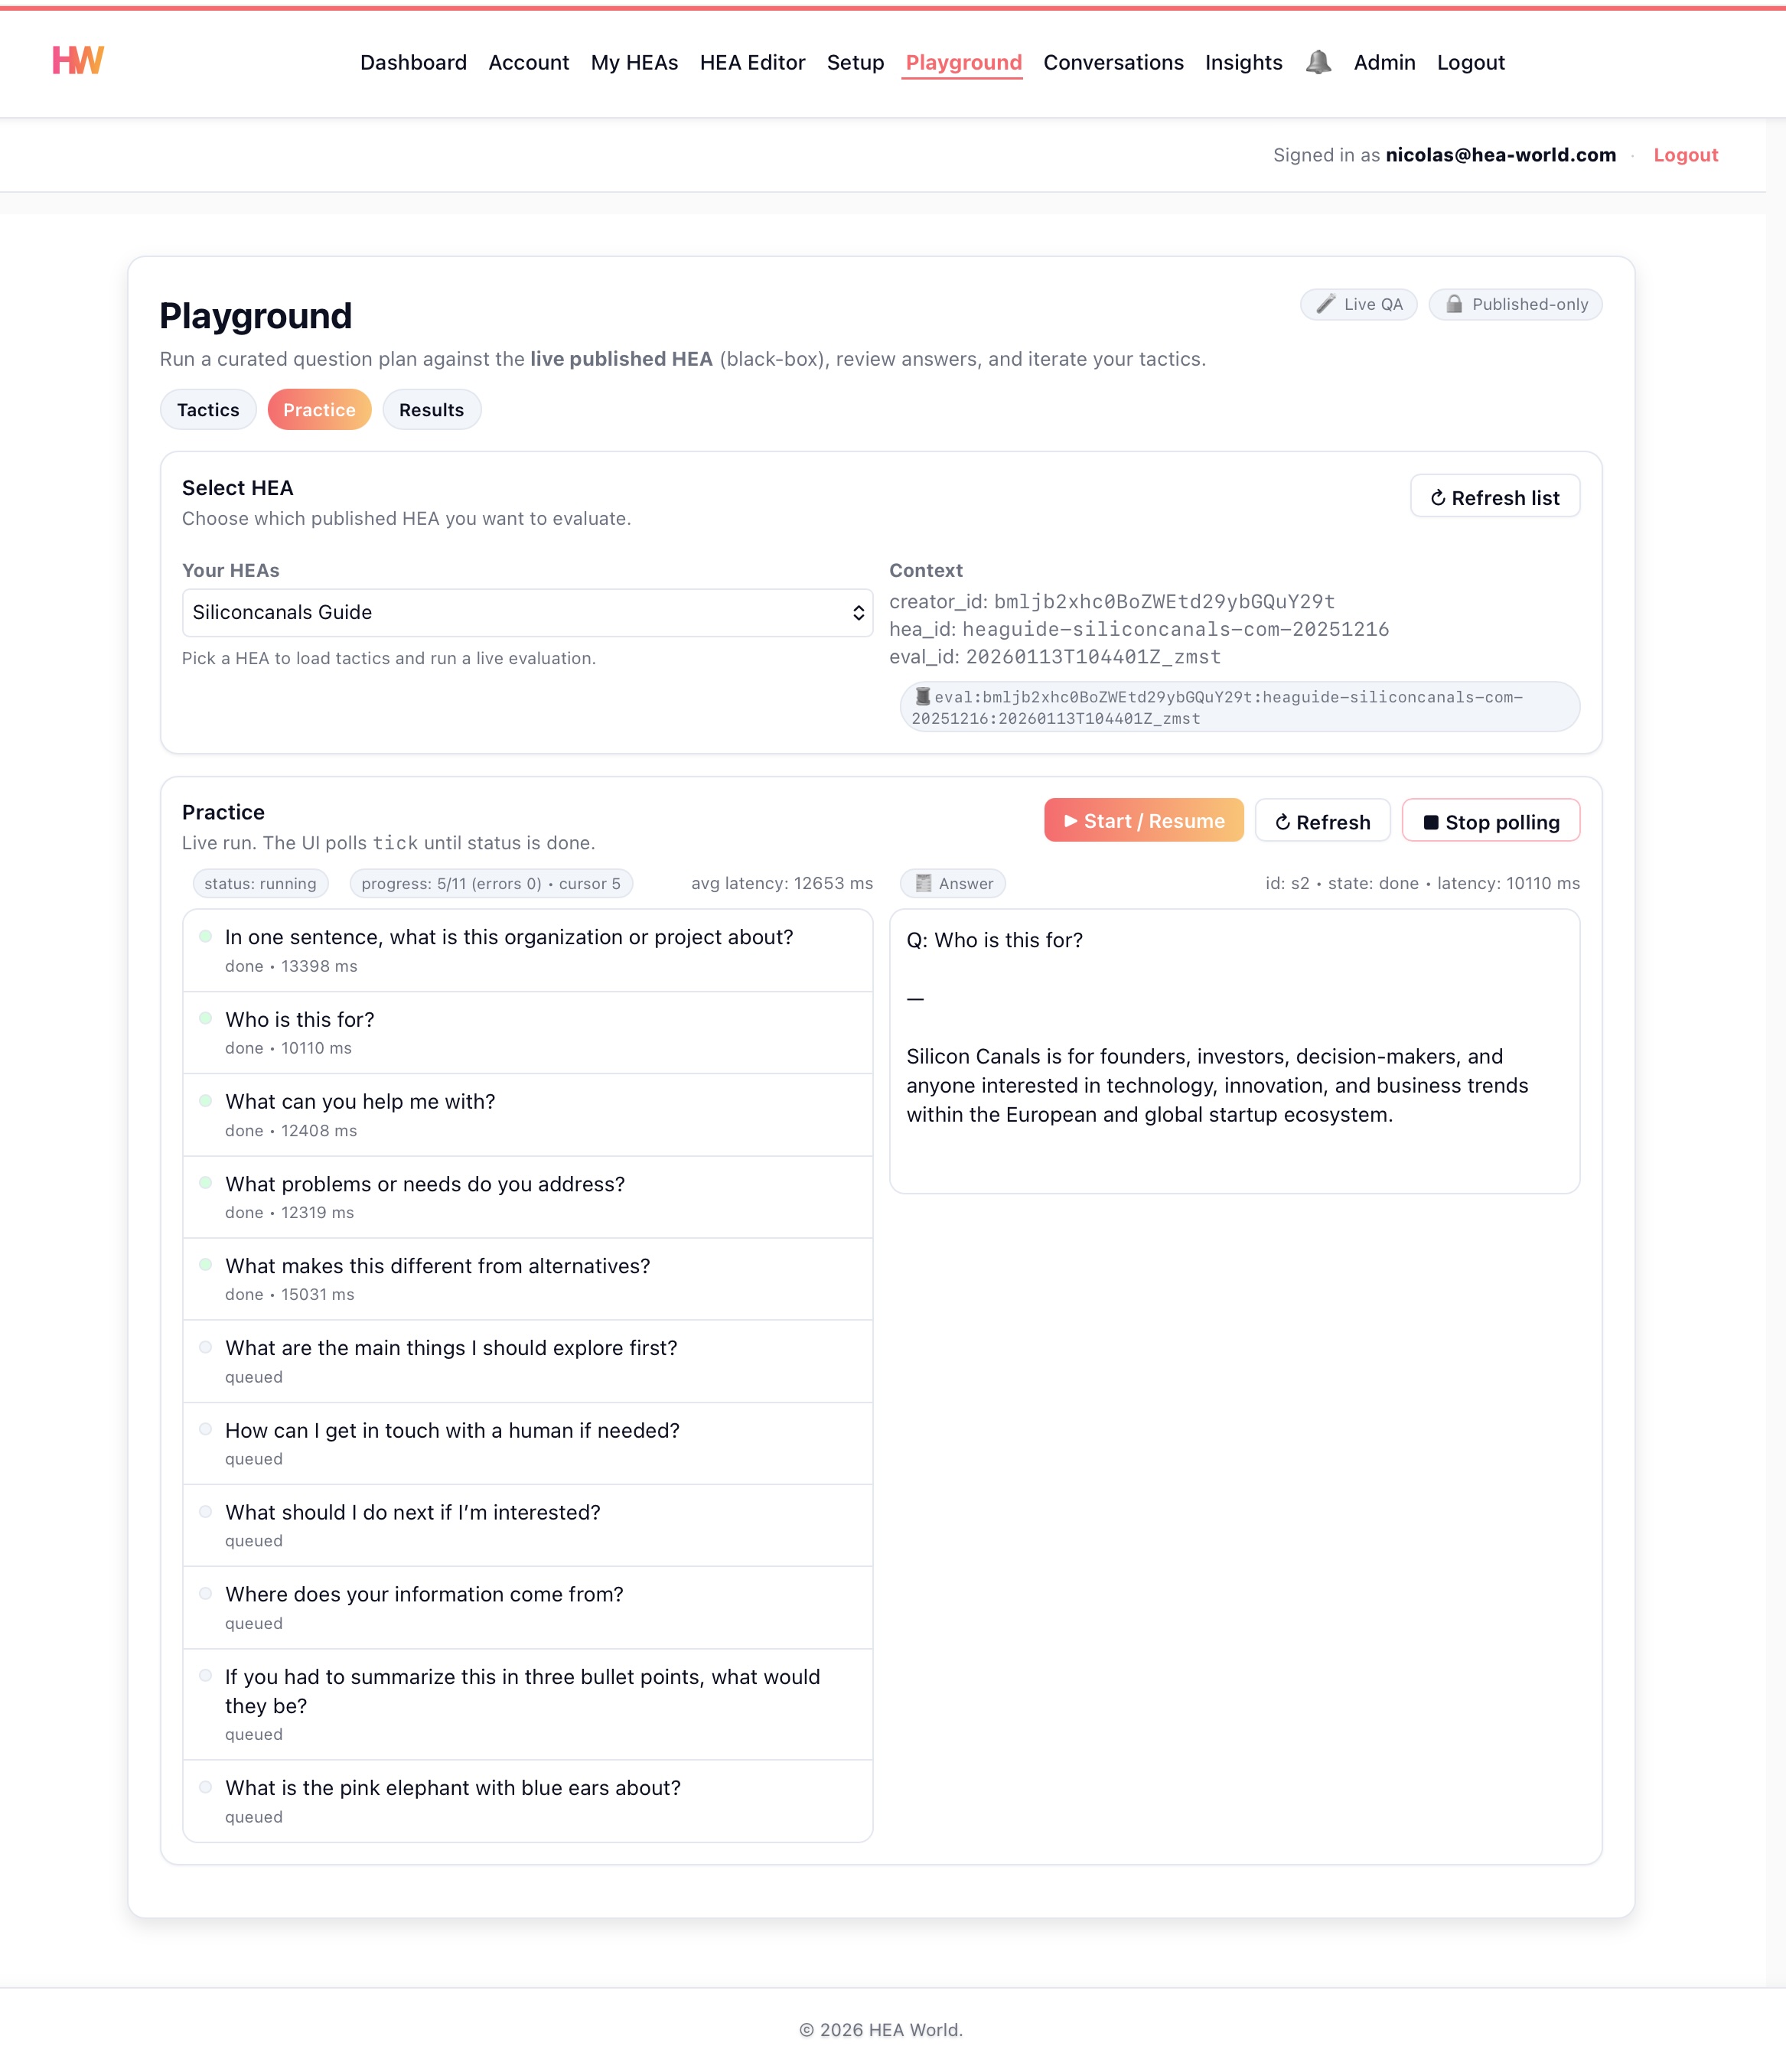This screenshot has height=2072, width=1786.
Task: Click the eval key chip icon
Action: 923,696
